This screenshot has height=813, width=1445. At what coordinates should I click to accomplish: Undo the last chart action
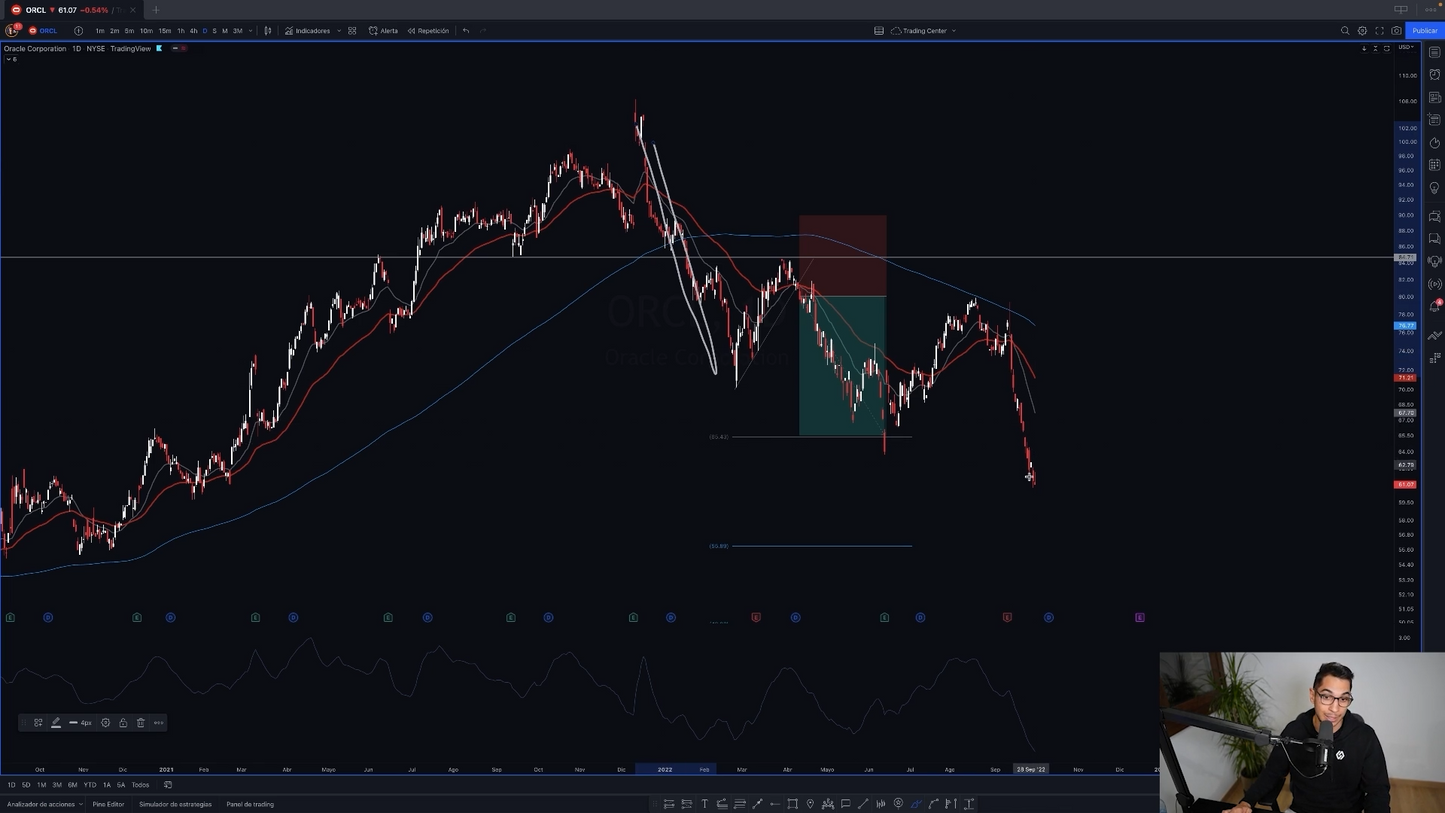tap(466, 31)
